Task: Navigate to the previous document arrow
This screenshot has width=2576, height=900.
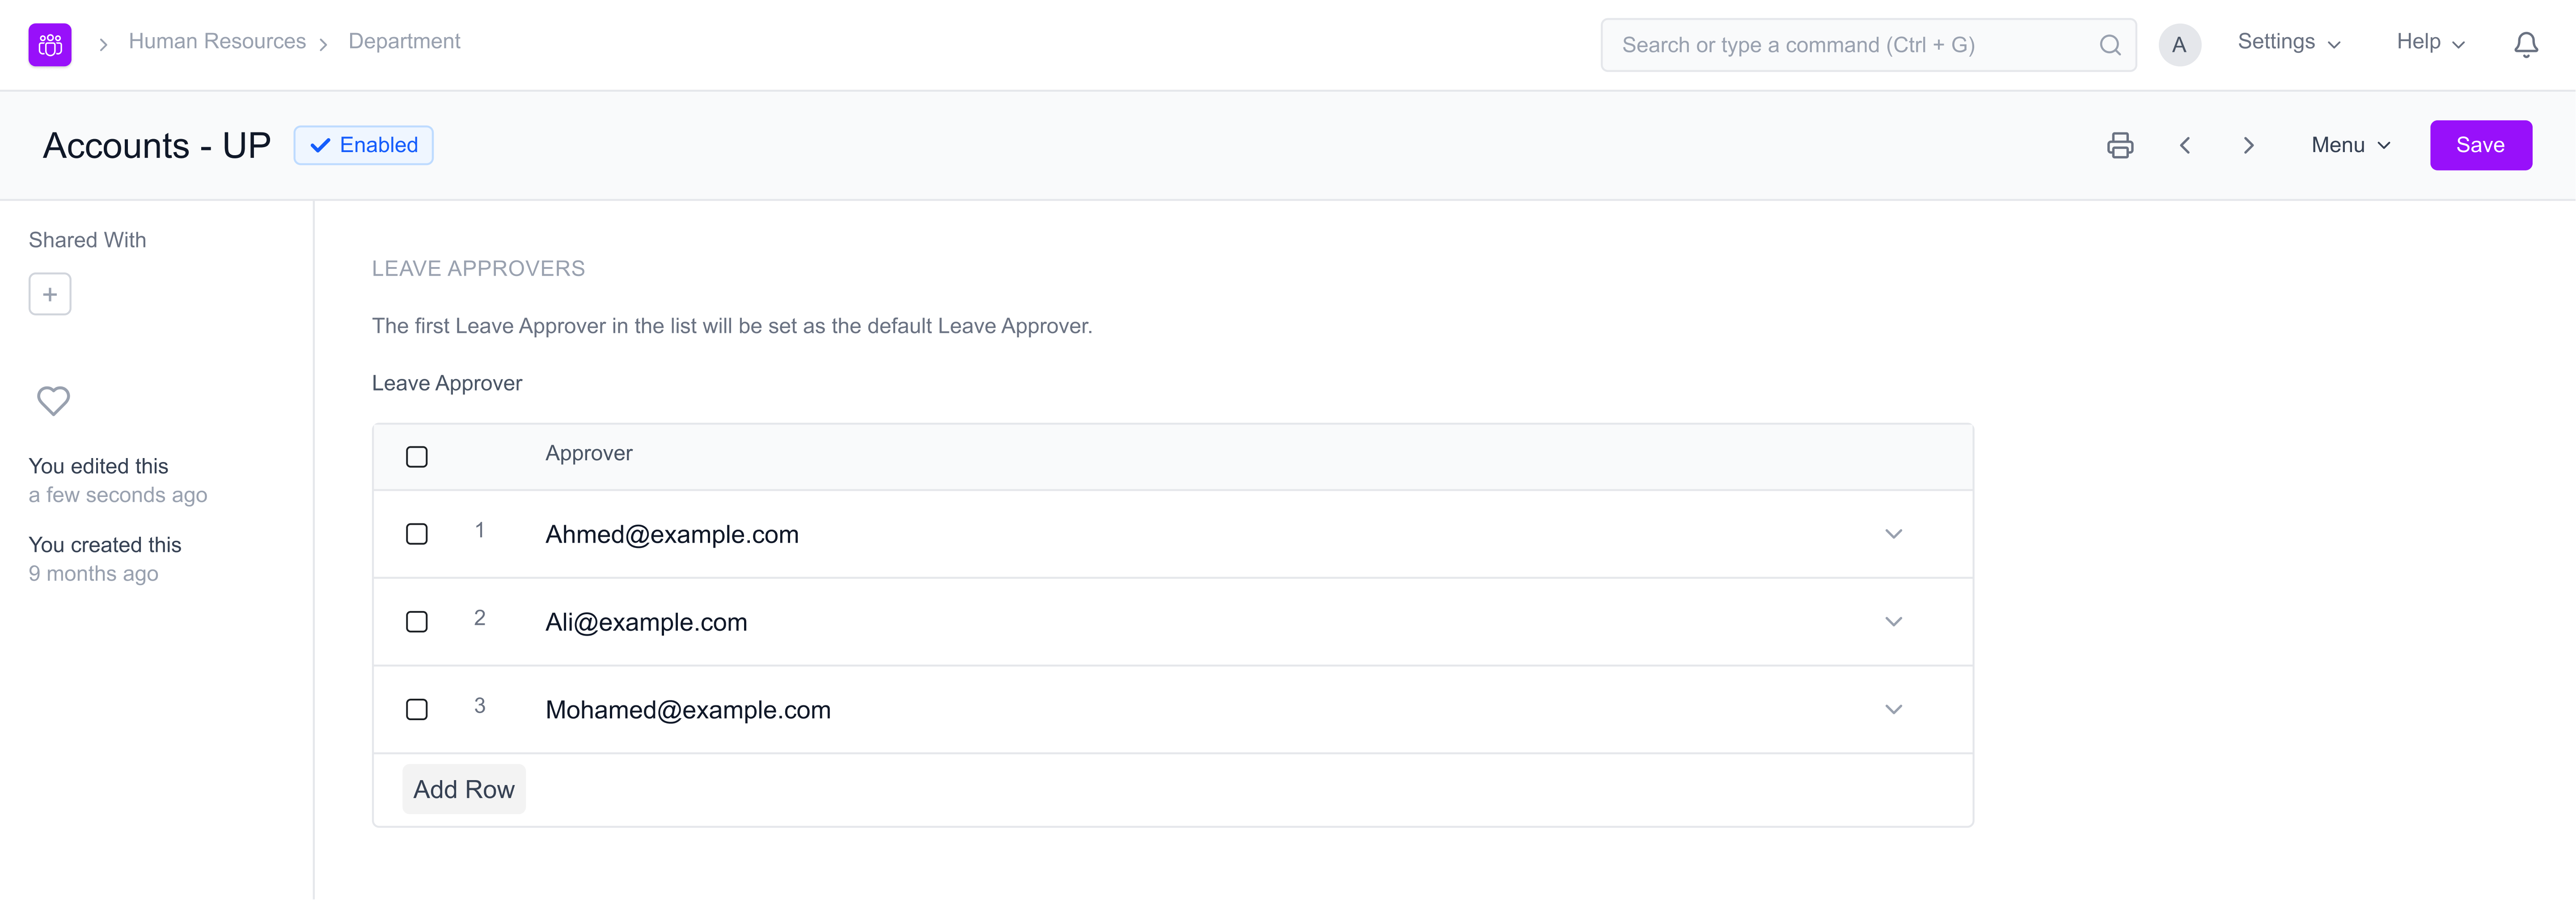Action: [x=2185, y=145]
